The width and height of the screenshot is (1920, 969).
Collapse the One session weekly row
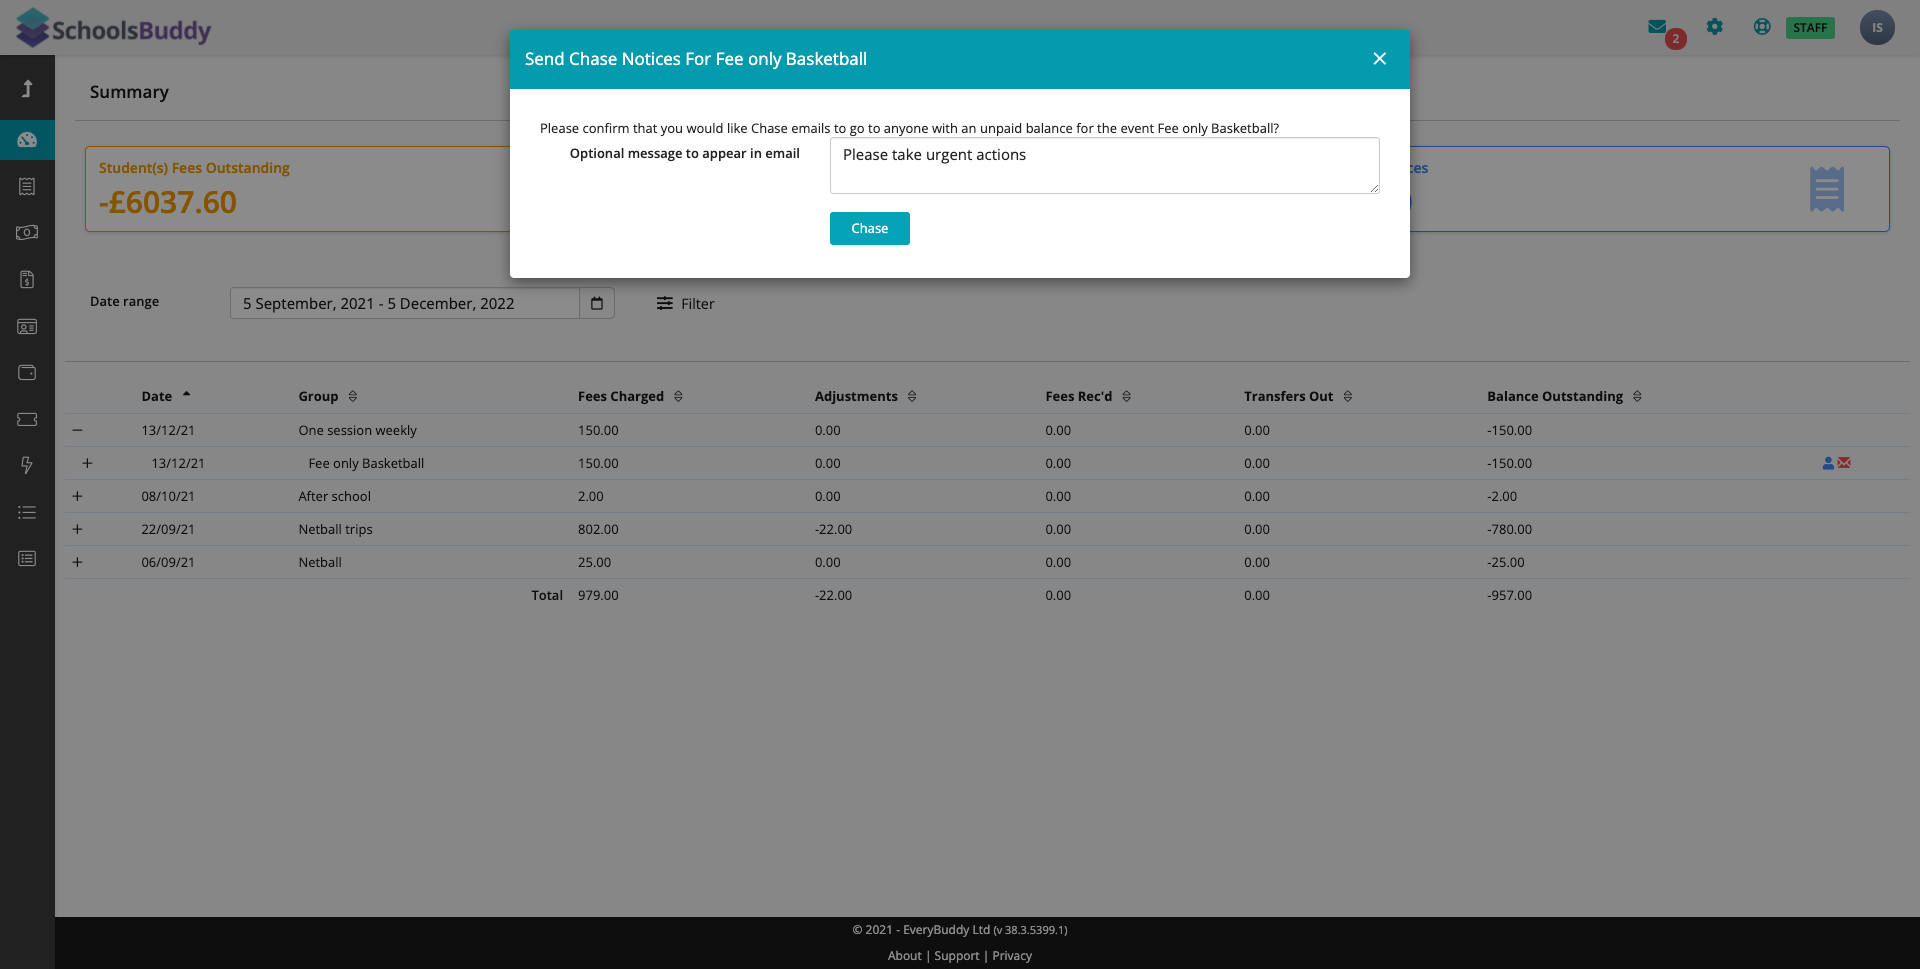(77, 430)
